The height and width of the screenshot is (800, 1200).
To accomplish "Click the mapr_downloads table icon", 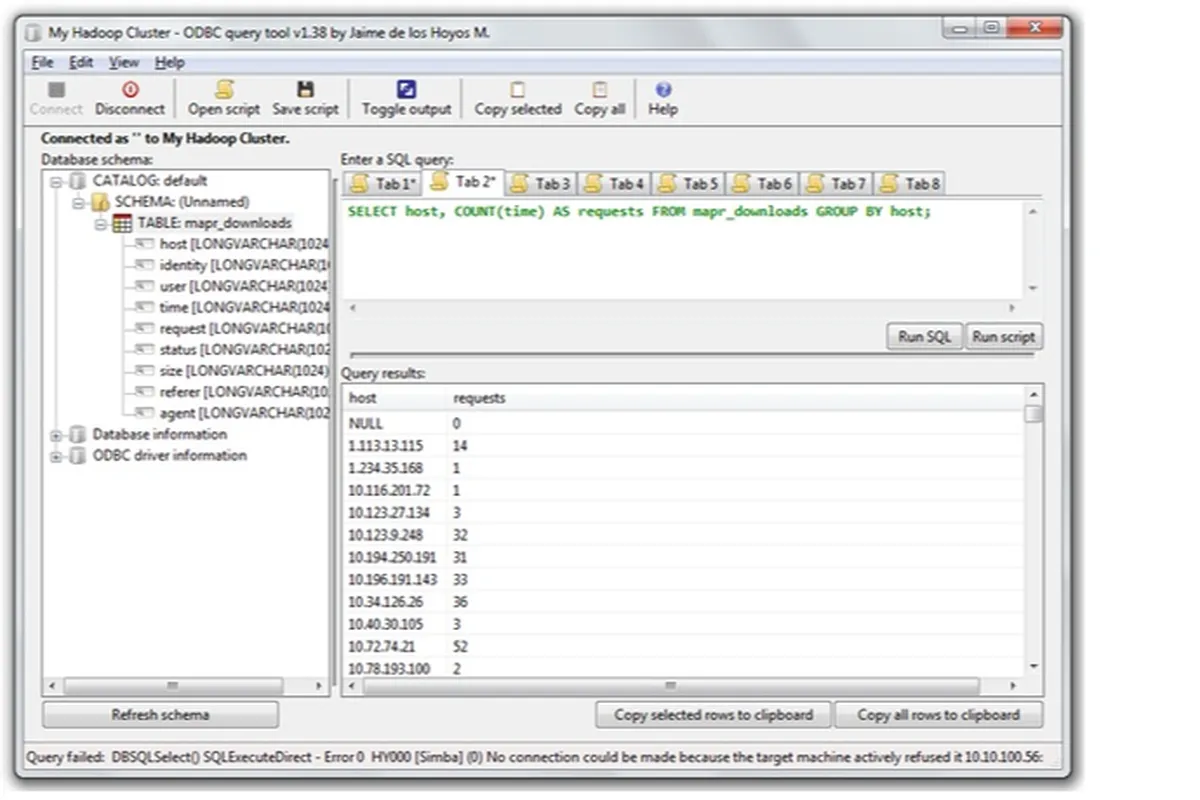I will tap(122, 224).
